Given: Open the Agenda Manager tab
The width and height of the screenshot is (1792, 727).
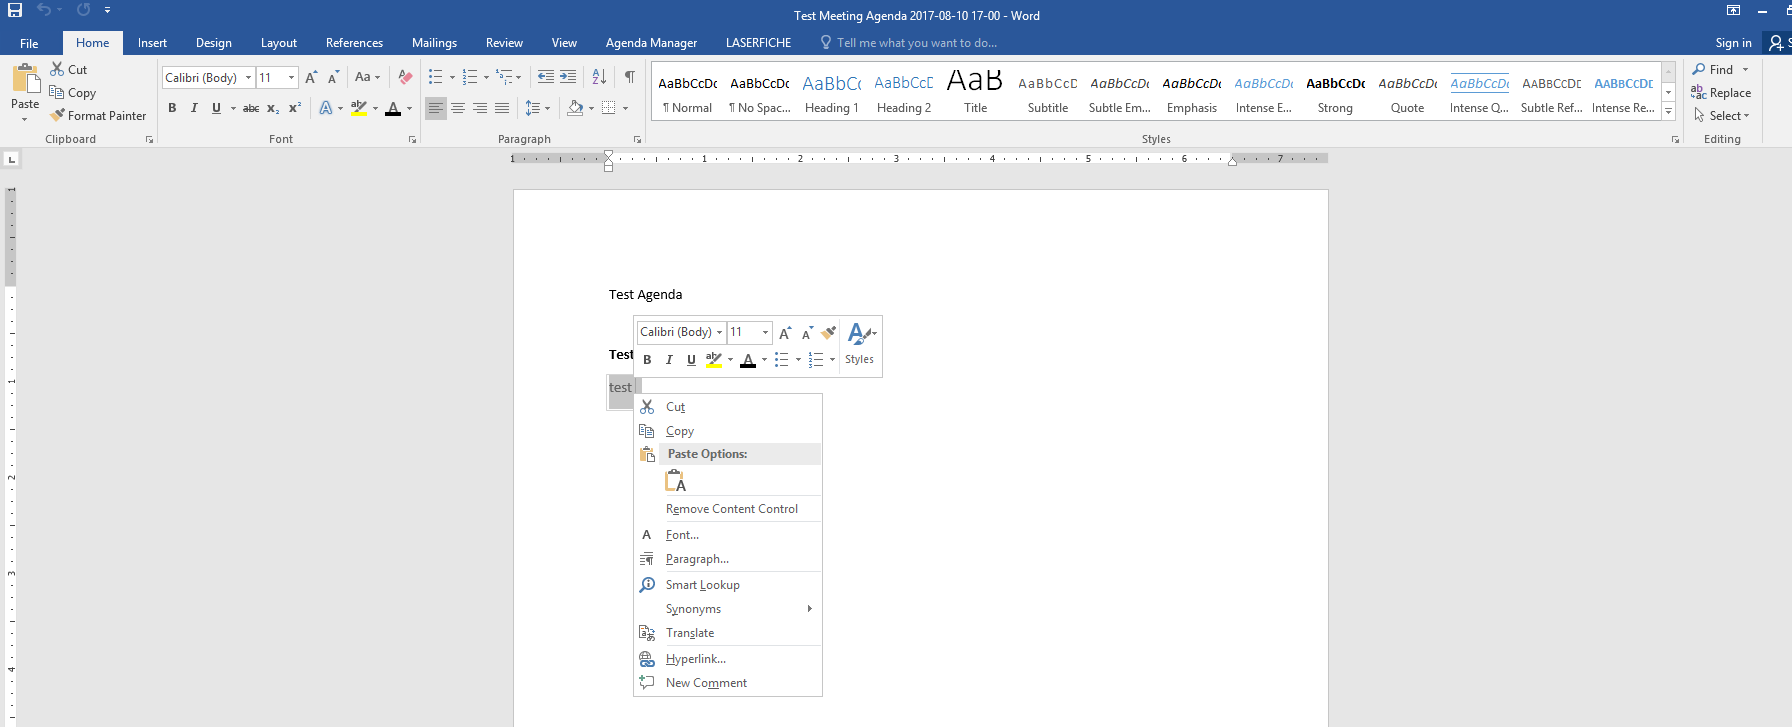Looking at the screenshot, I should tap(651, 43).
